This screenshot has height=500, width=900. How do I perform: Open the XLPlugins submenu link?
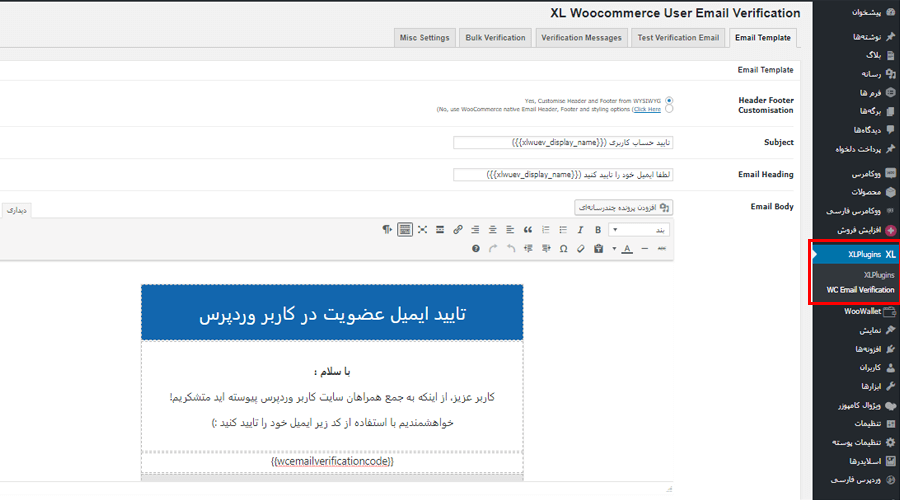(879, 275)
